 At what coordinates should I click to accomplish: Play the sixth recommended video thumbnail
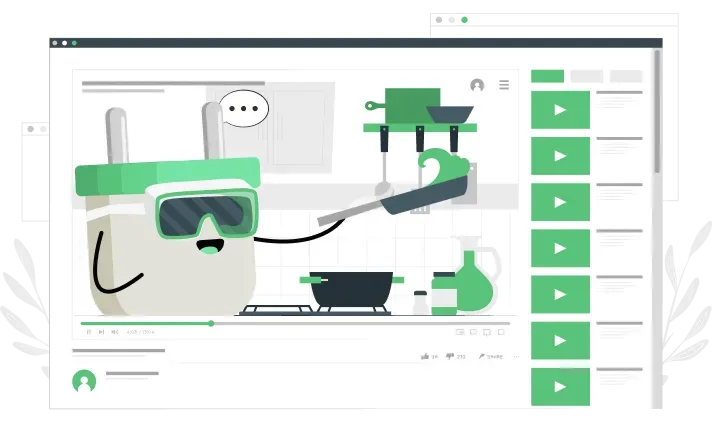pyautogui.click(x=560, y=341)
